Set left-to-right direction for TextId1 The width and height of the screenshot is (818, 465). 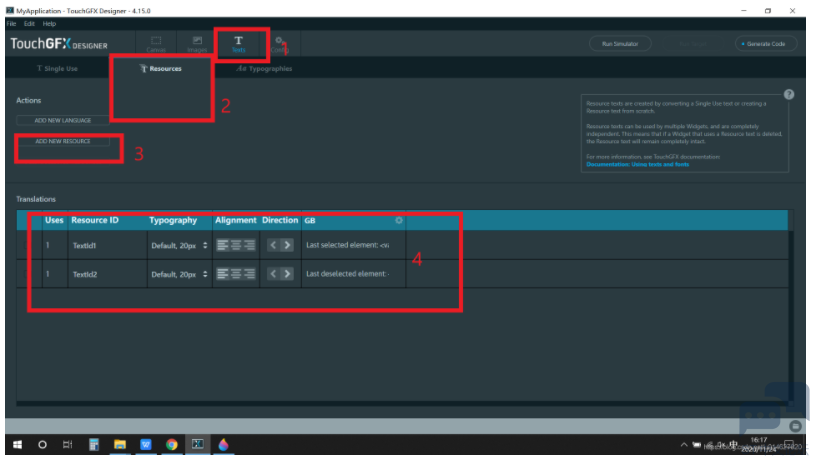[x=287, y=245]
